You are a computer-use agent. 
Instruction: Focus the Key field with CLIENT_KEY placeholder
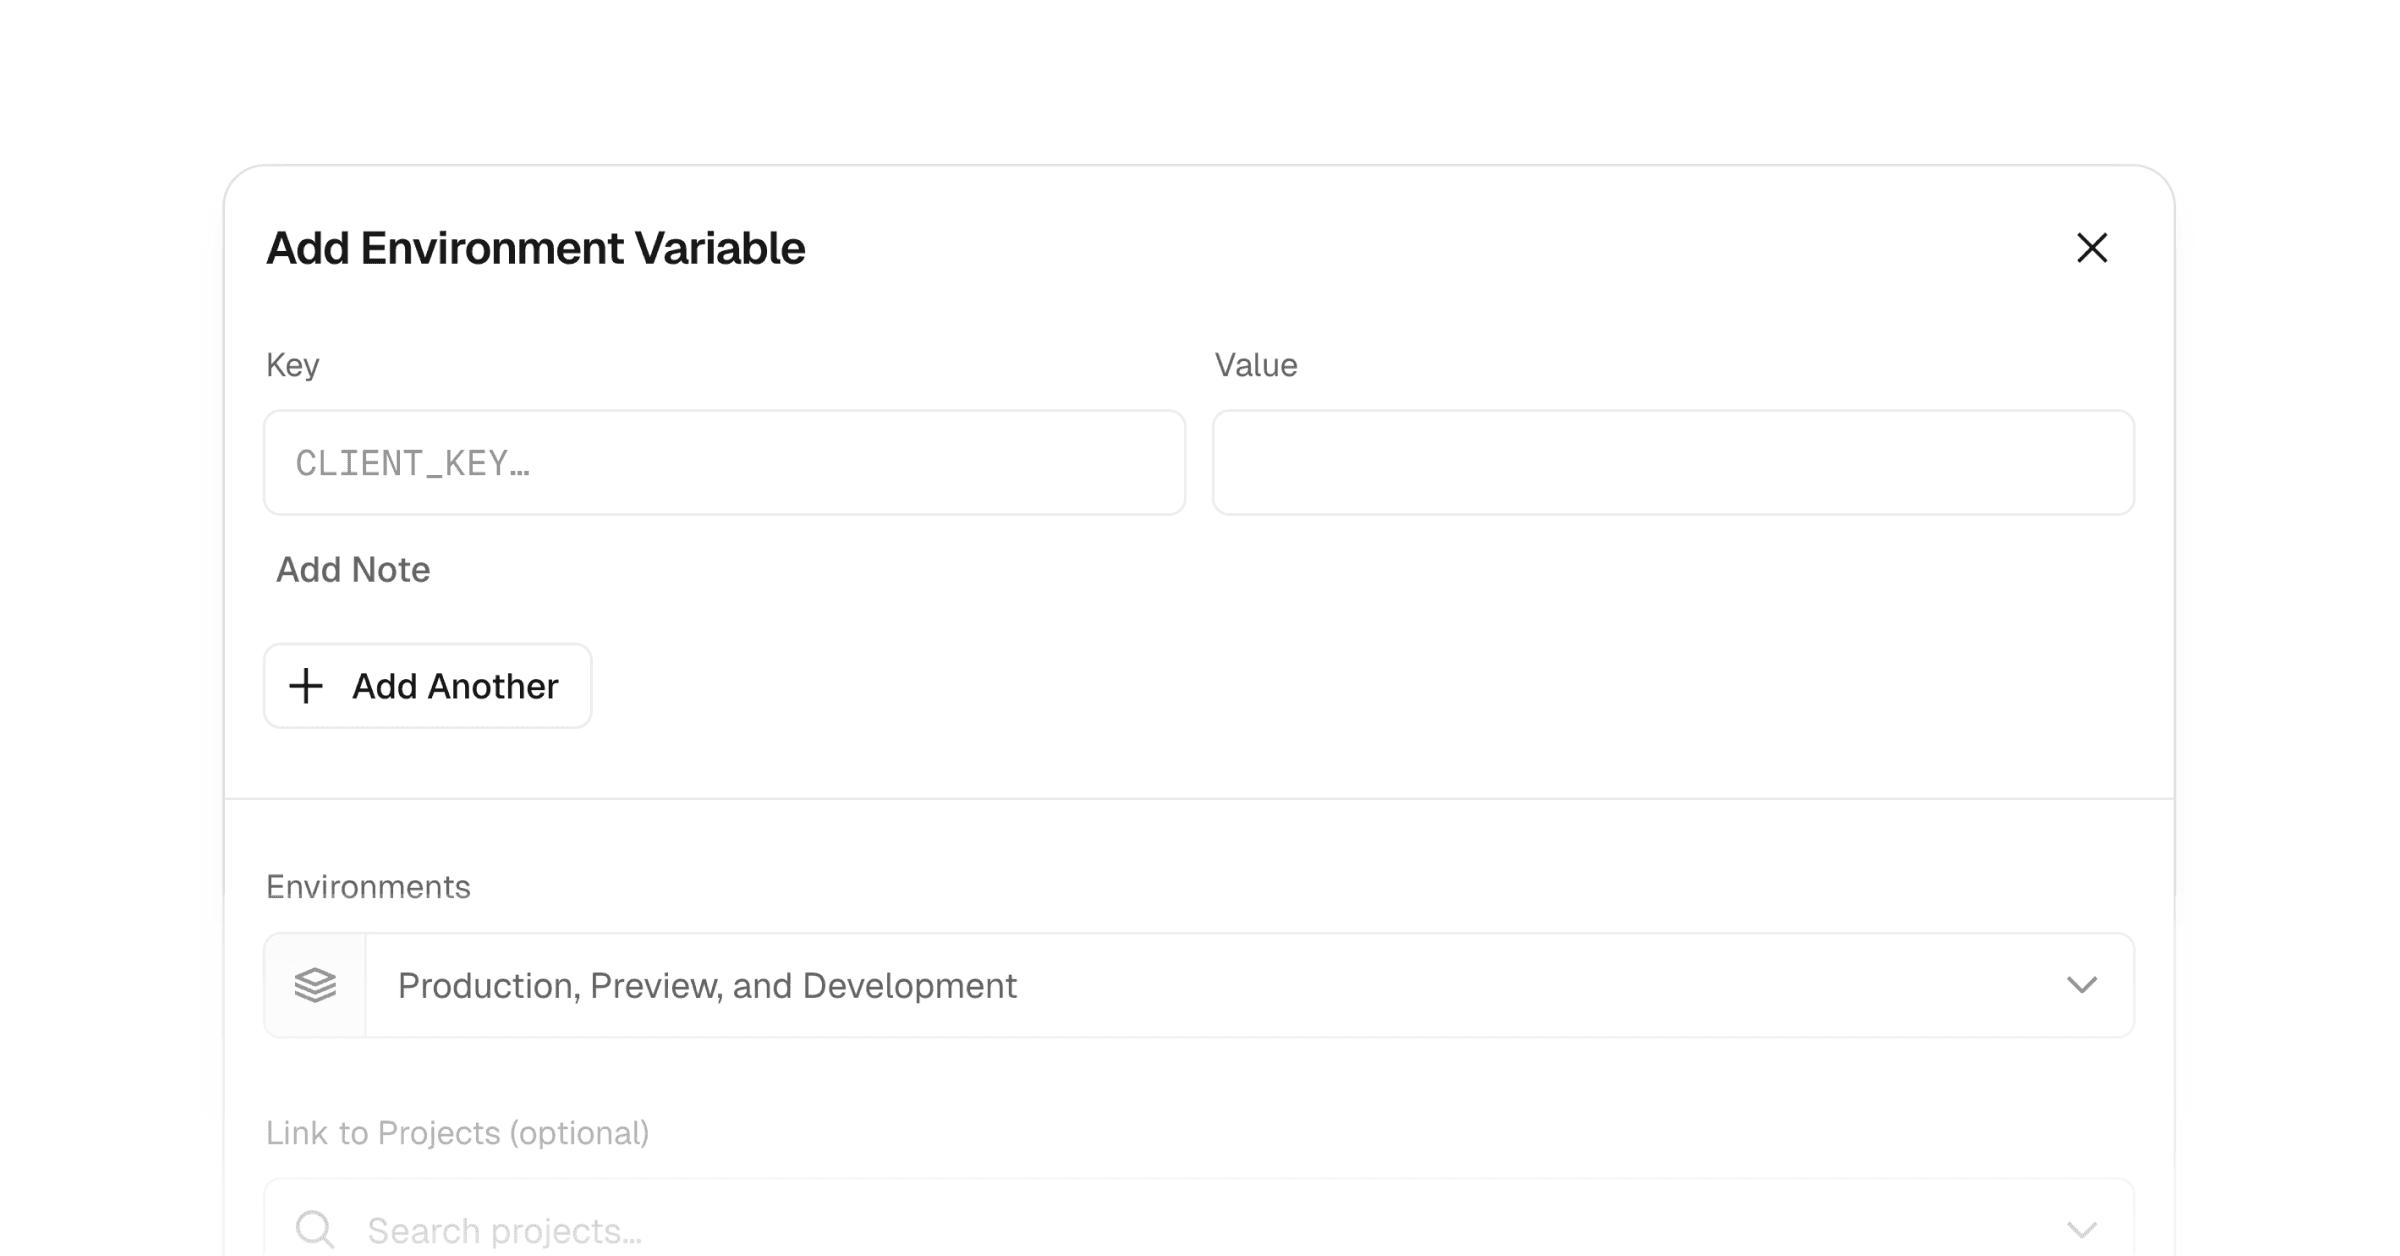pos(724,463)
